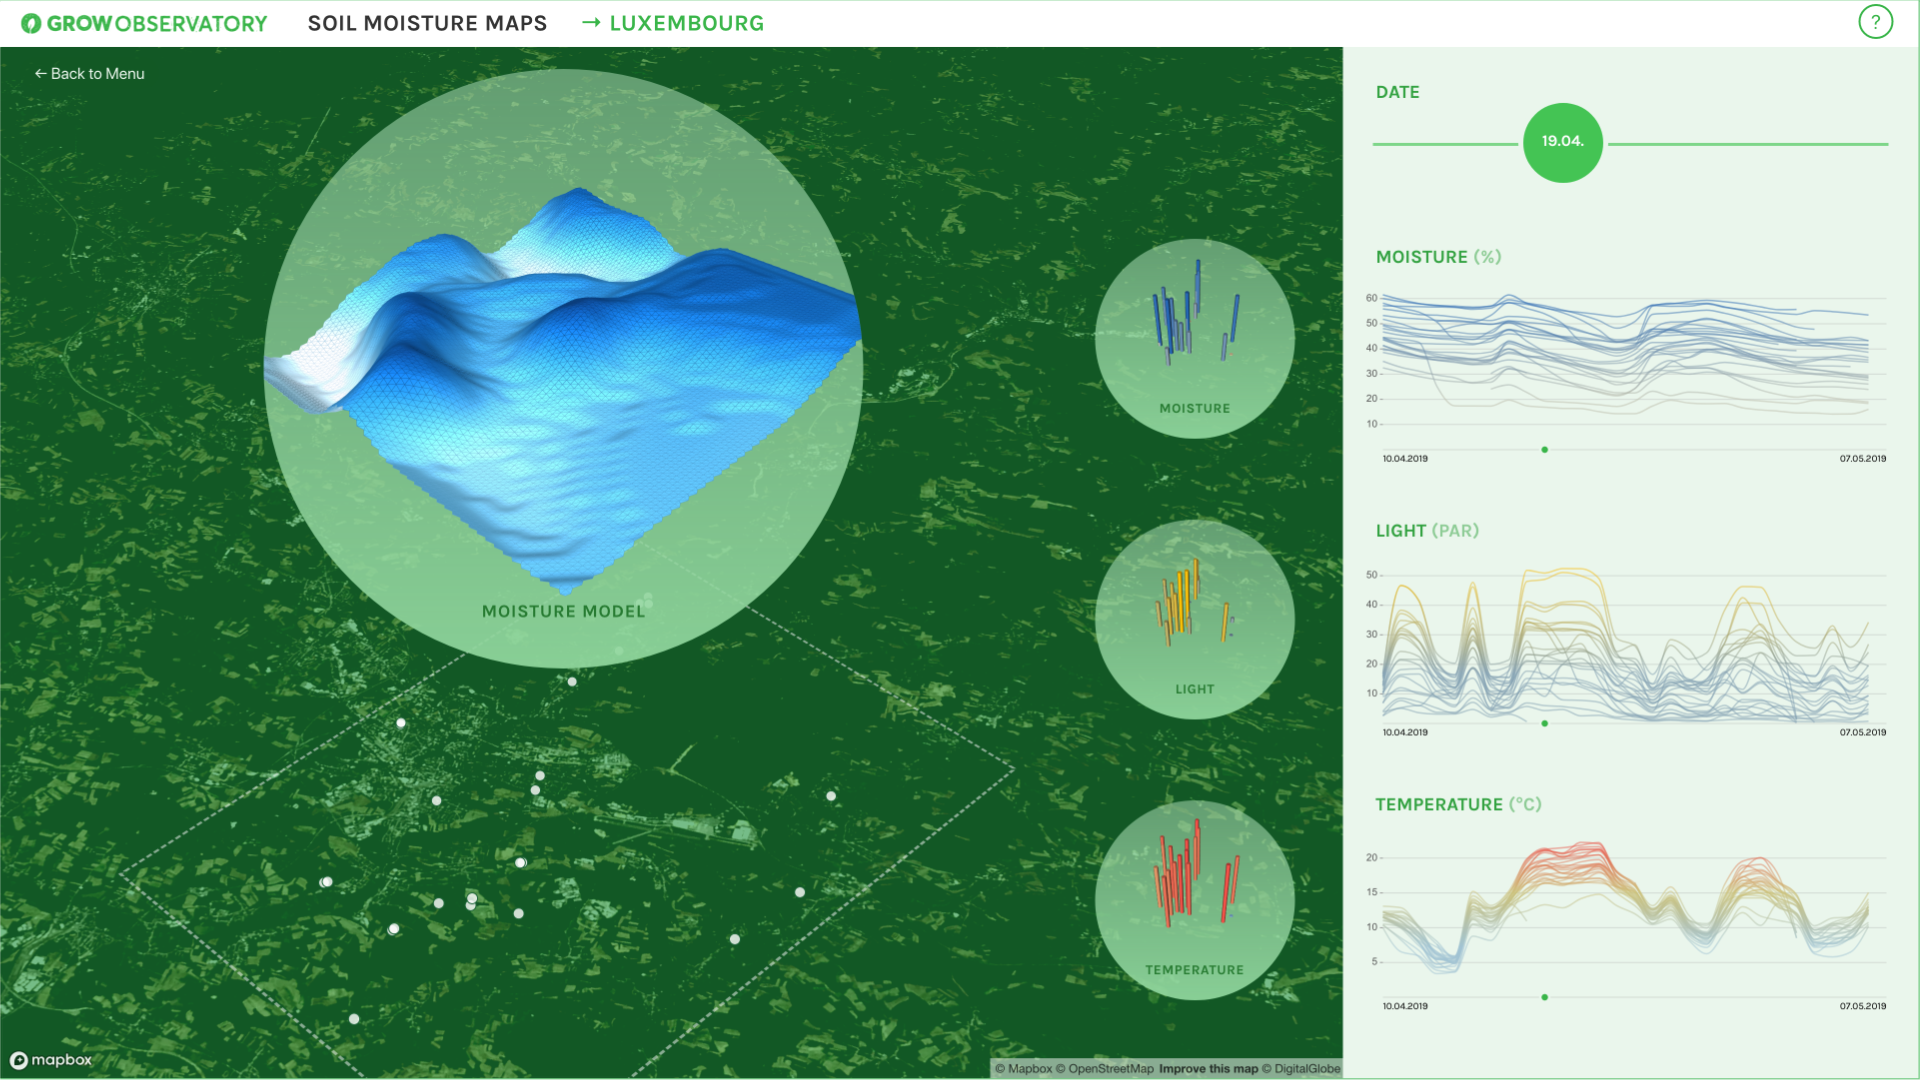Click the green marker under Moisture chart
1920x1080 pixels.
[1545, 450]
